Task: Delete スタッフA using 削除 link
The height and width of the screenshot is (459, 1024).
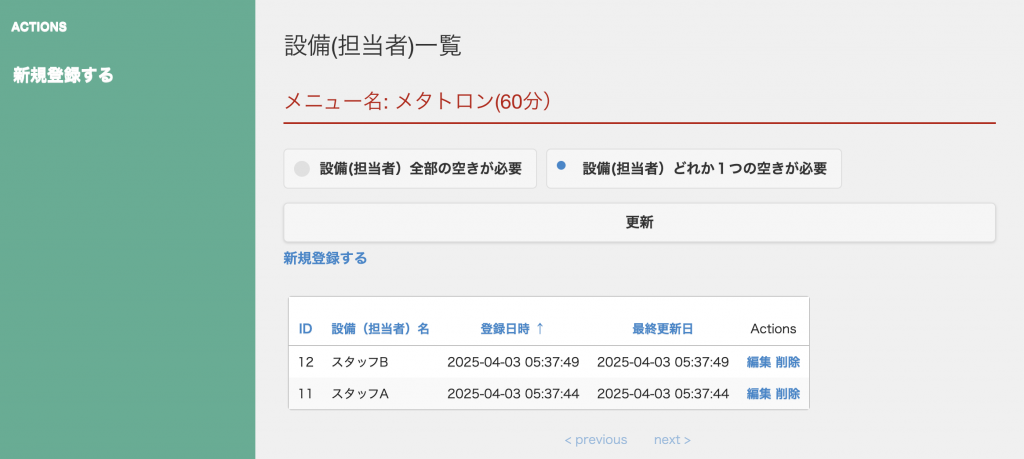Action: (788, 394)
